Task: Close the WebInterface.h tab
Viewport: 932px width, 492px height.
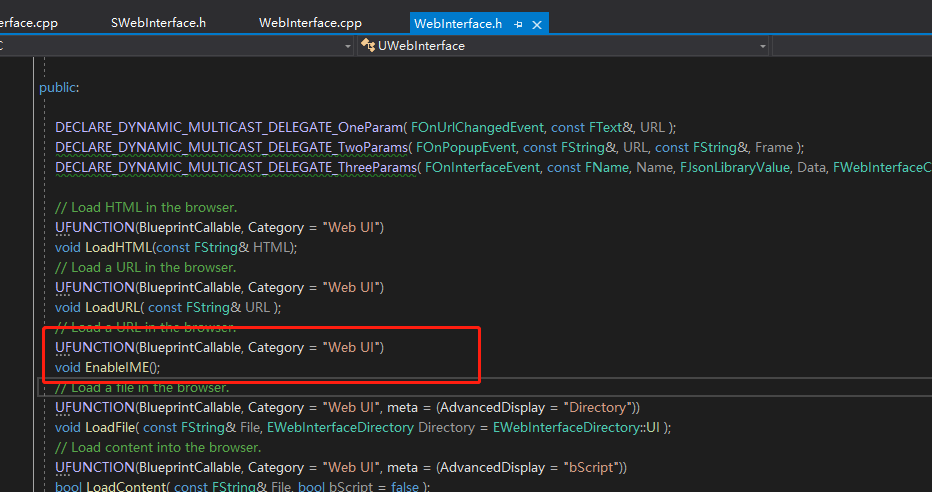Action: click(x=538, y=23)
